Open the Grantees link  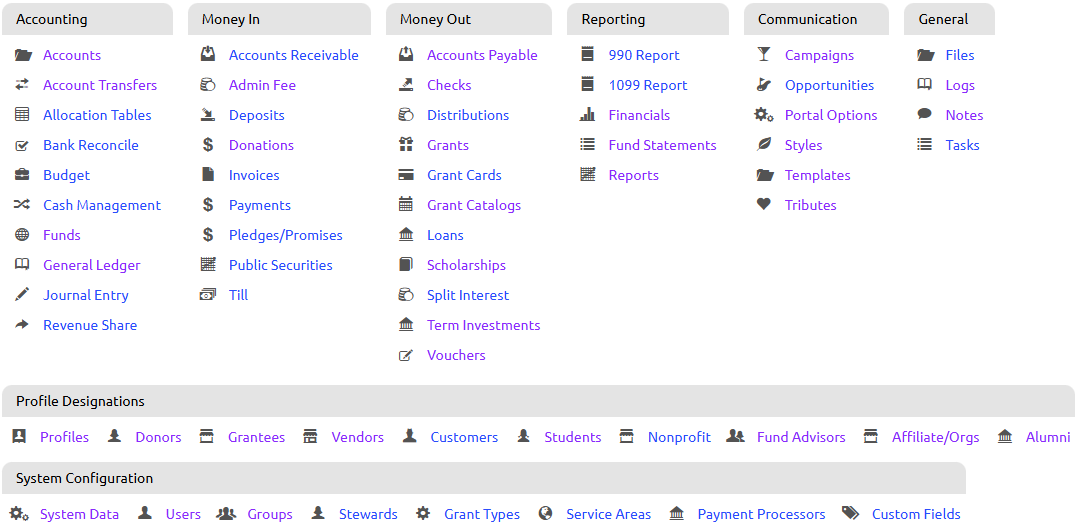(256, 437)
